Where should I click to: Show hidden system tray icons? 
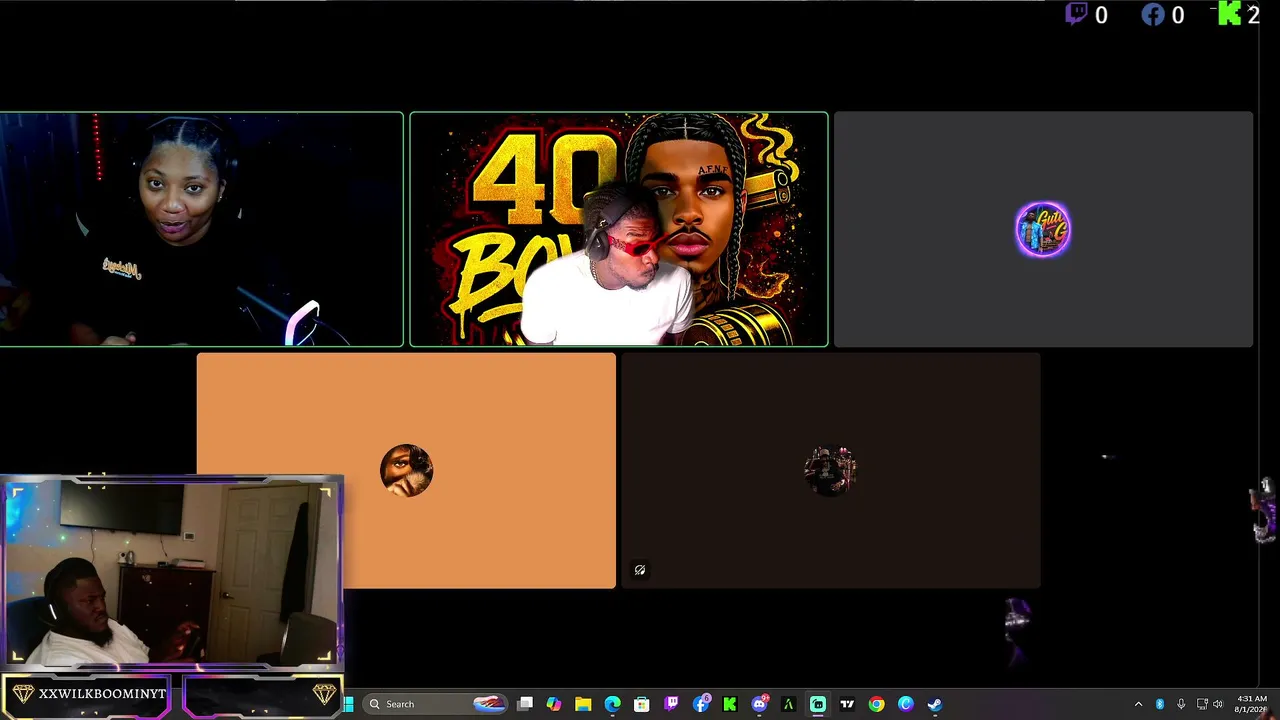1138,704
